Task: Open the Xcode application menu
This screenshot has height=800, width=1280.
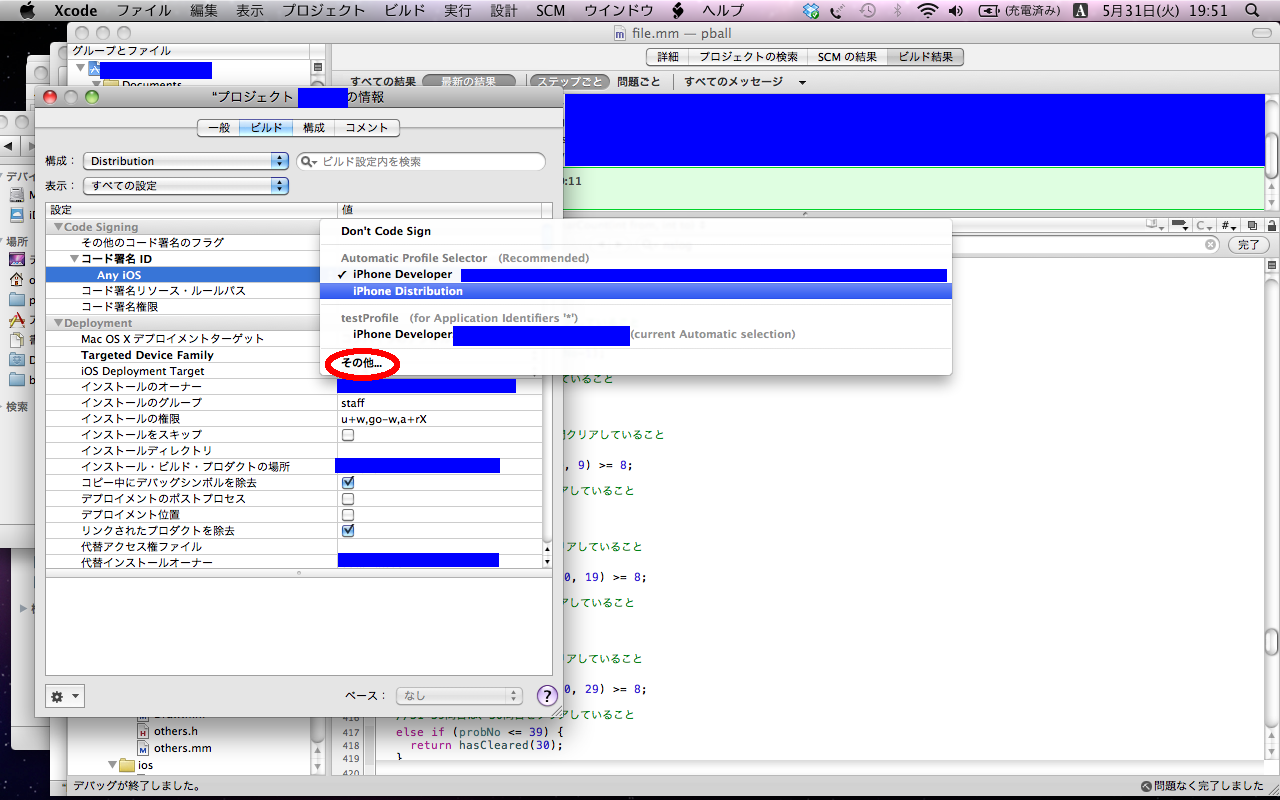Action: click(x=74, y=11)
